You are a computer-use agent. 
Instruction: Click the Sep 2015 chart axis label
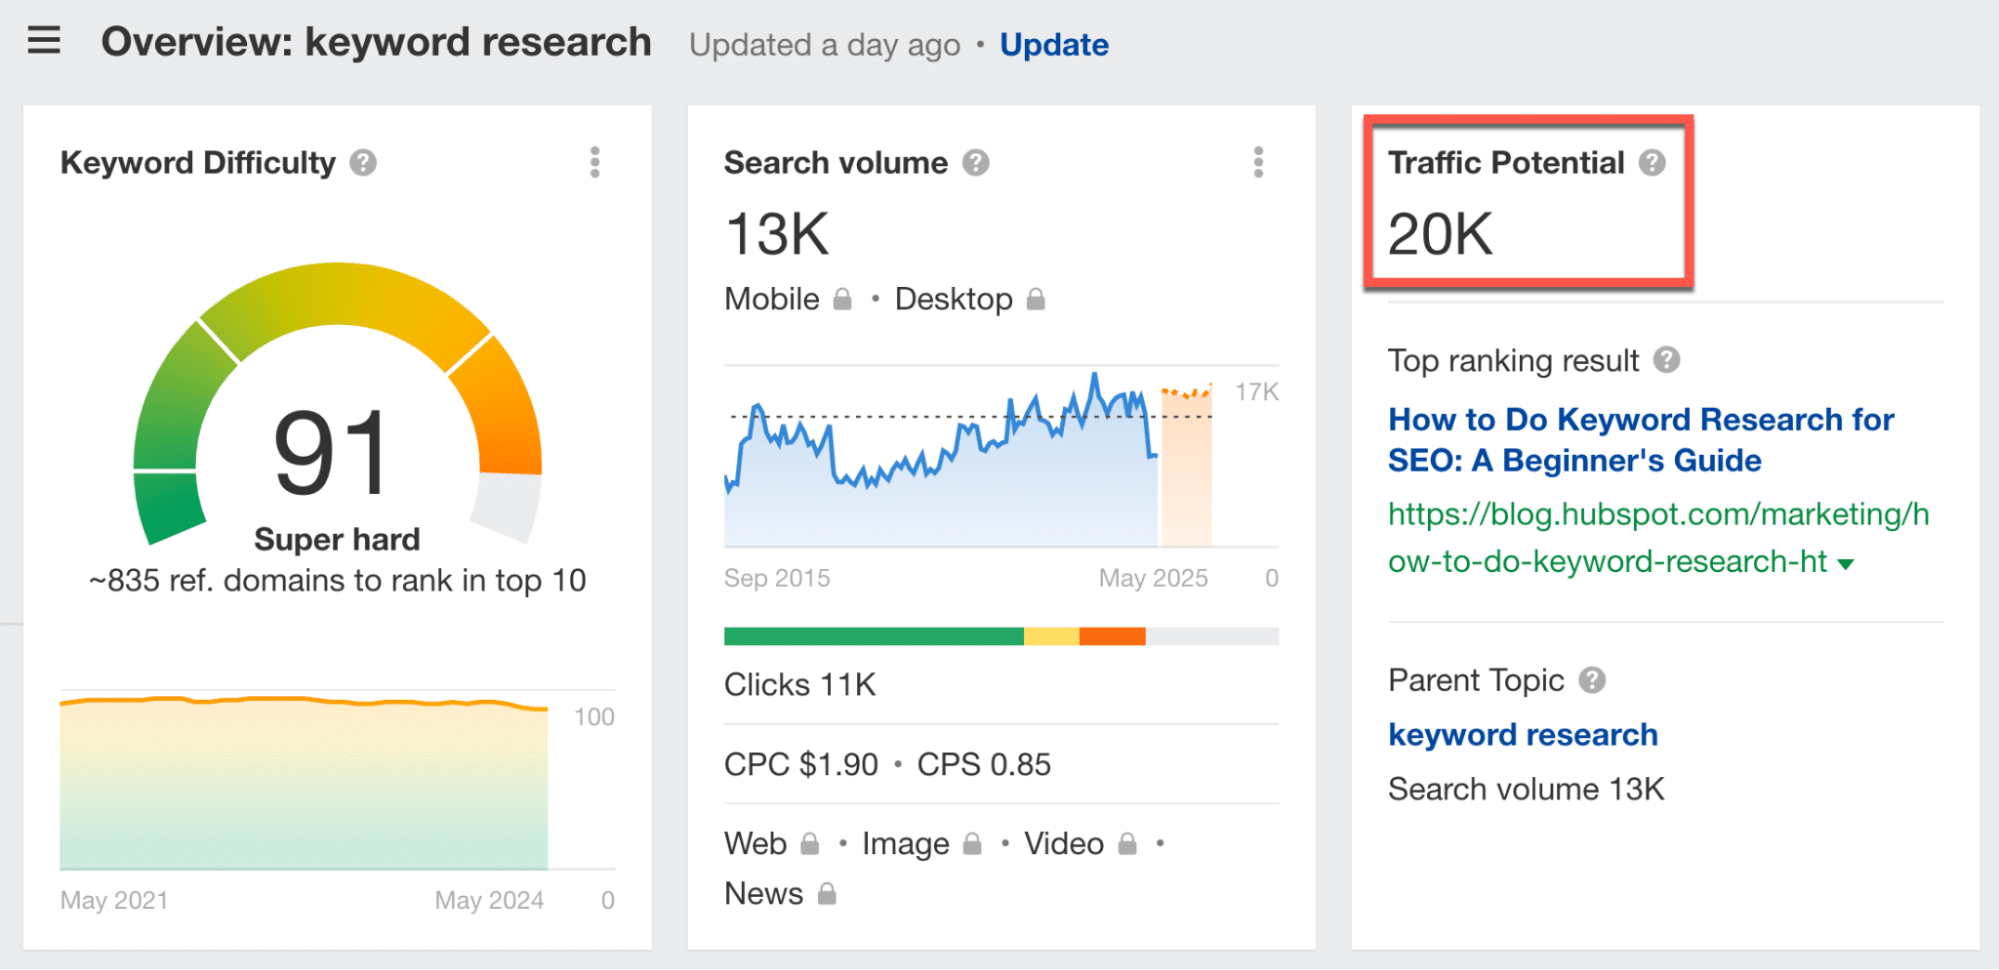click(777, 578)
